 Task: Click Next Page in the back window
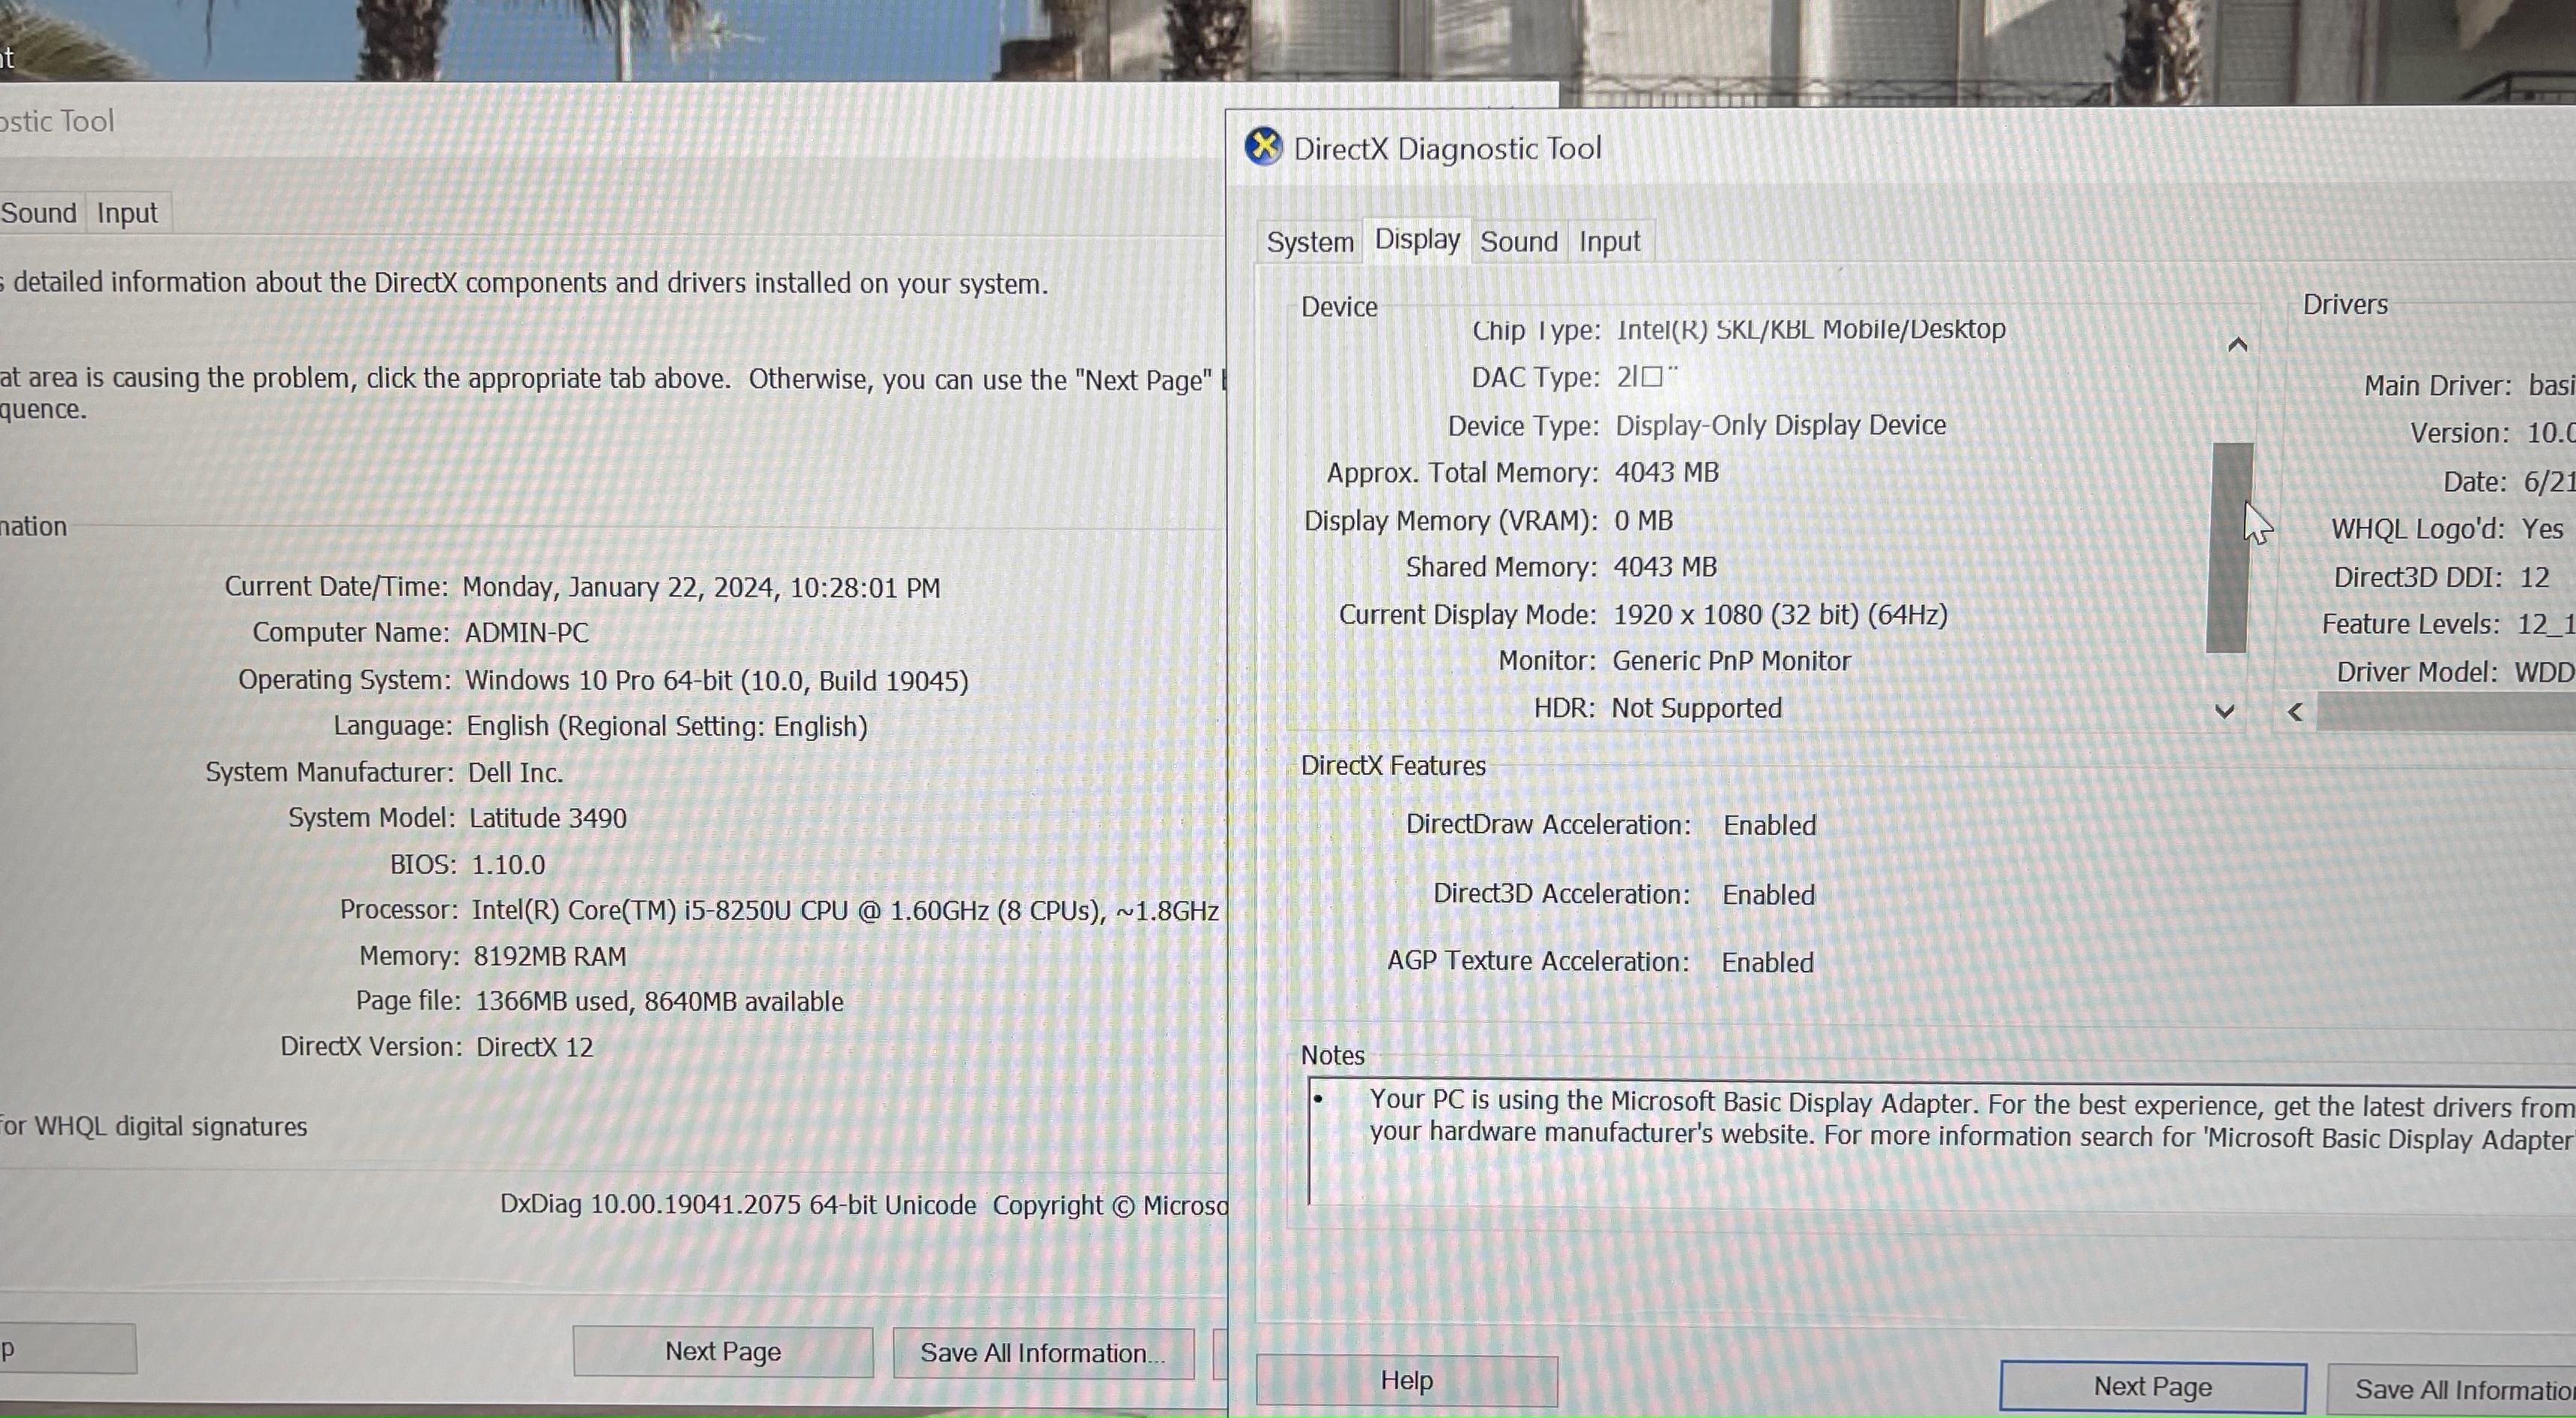[x=722, y=1351]
